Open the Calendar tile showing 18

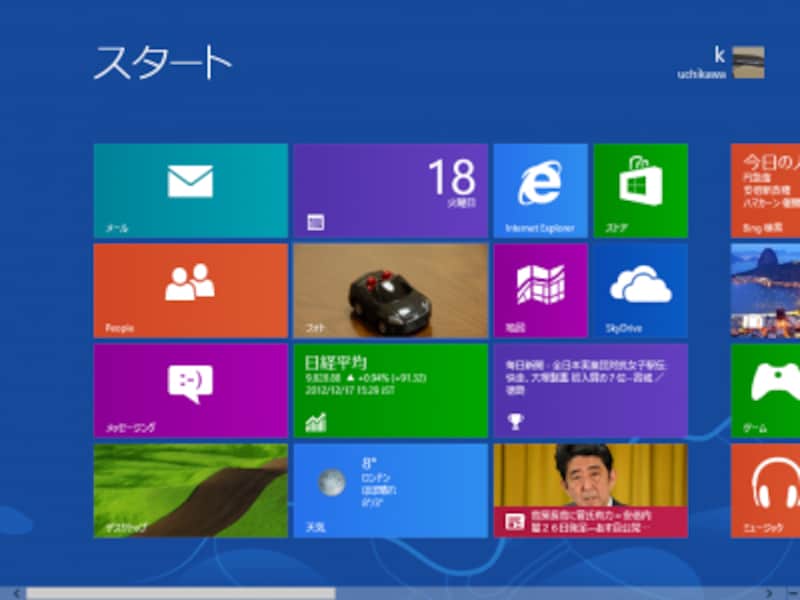[391, 191]
